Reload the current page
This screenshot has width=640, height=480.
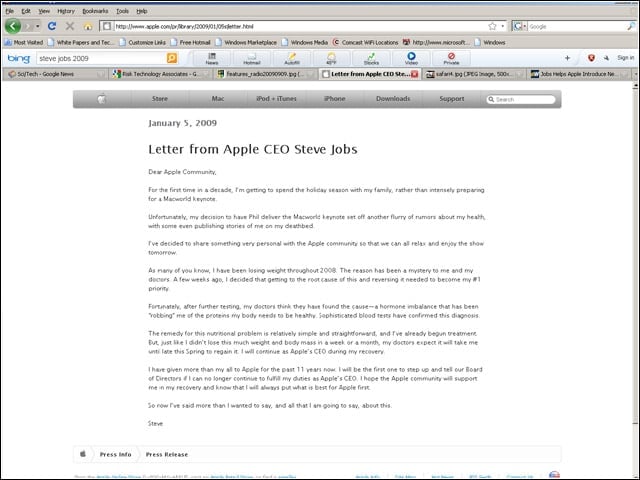52,26
